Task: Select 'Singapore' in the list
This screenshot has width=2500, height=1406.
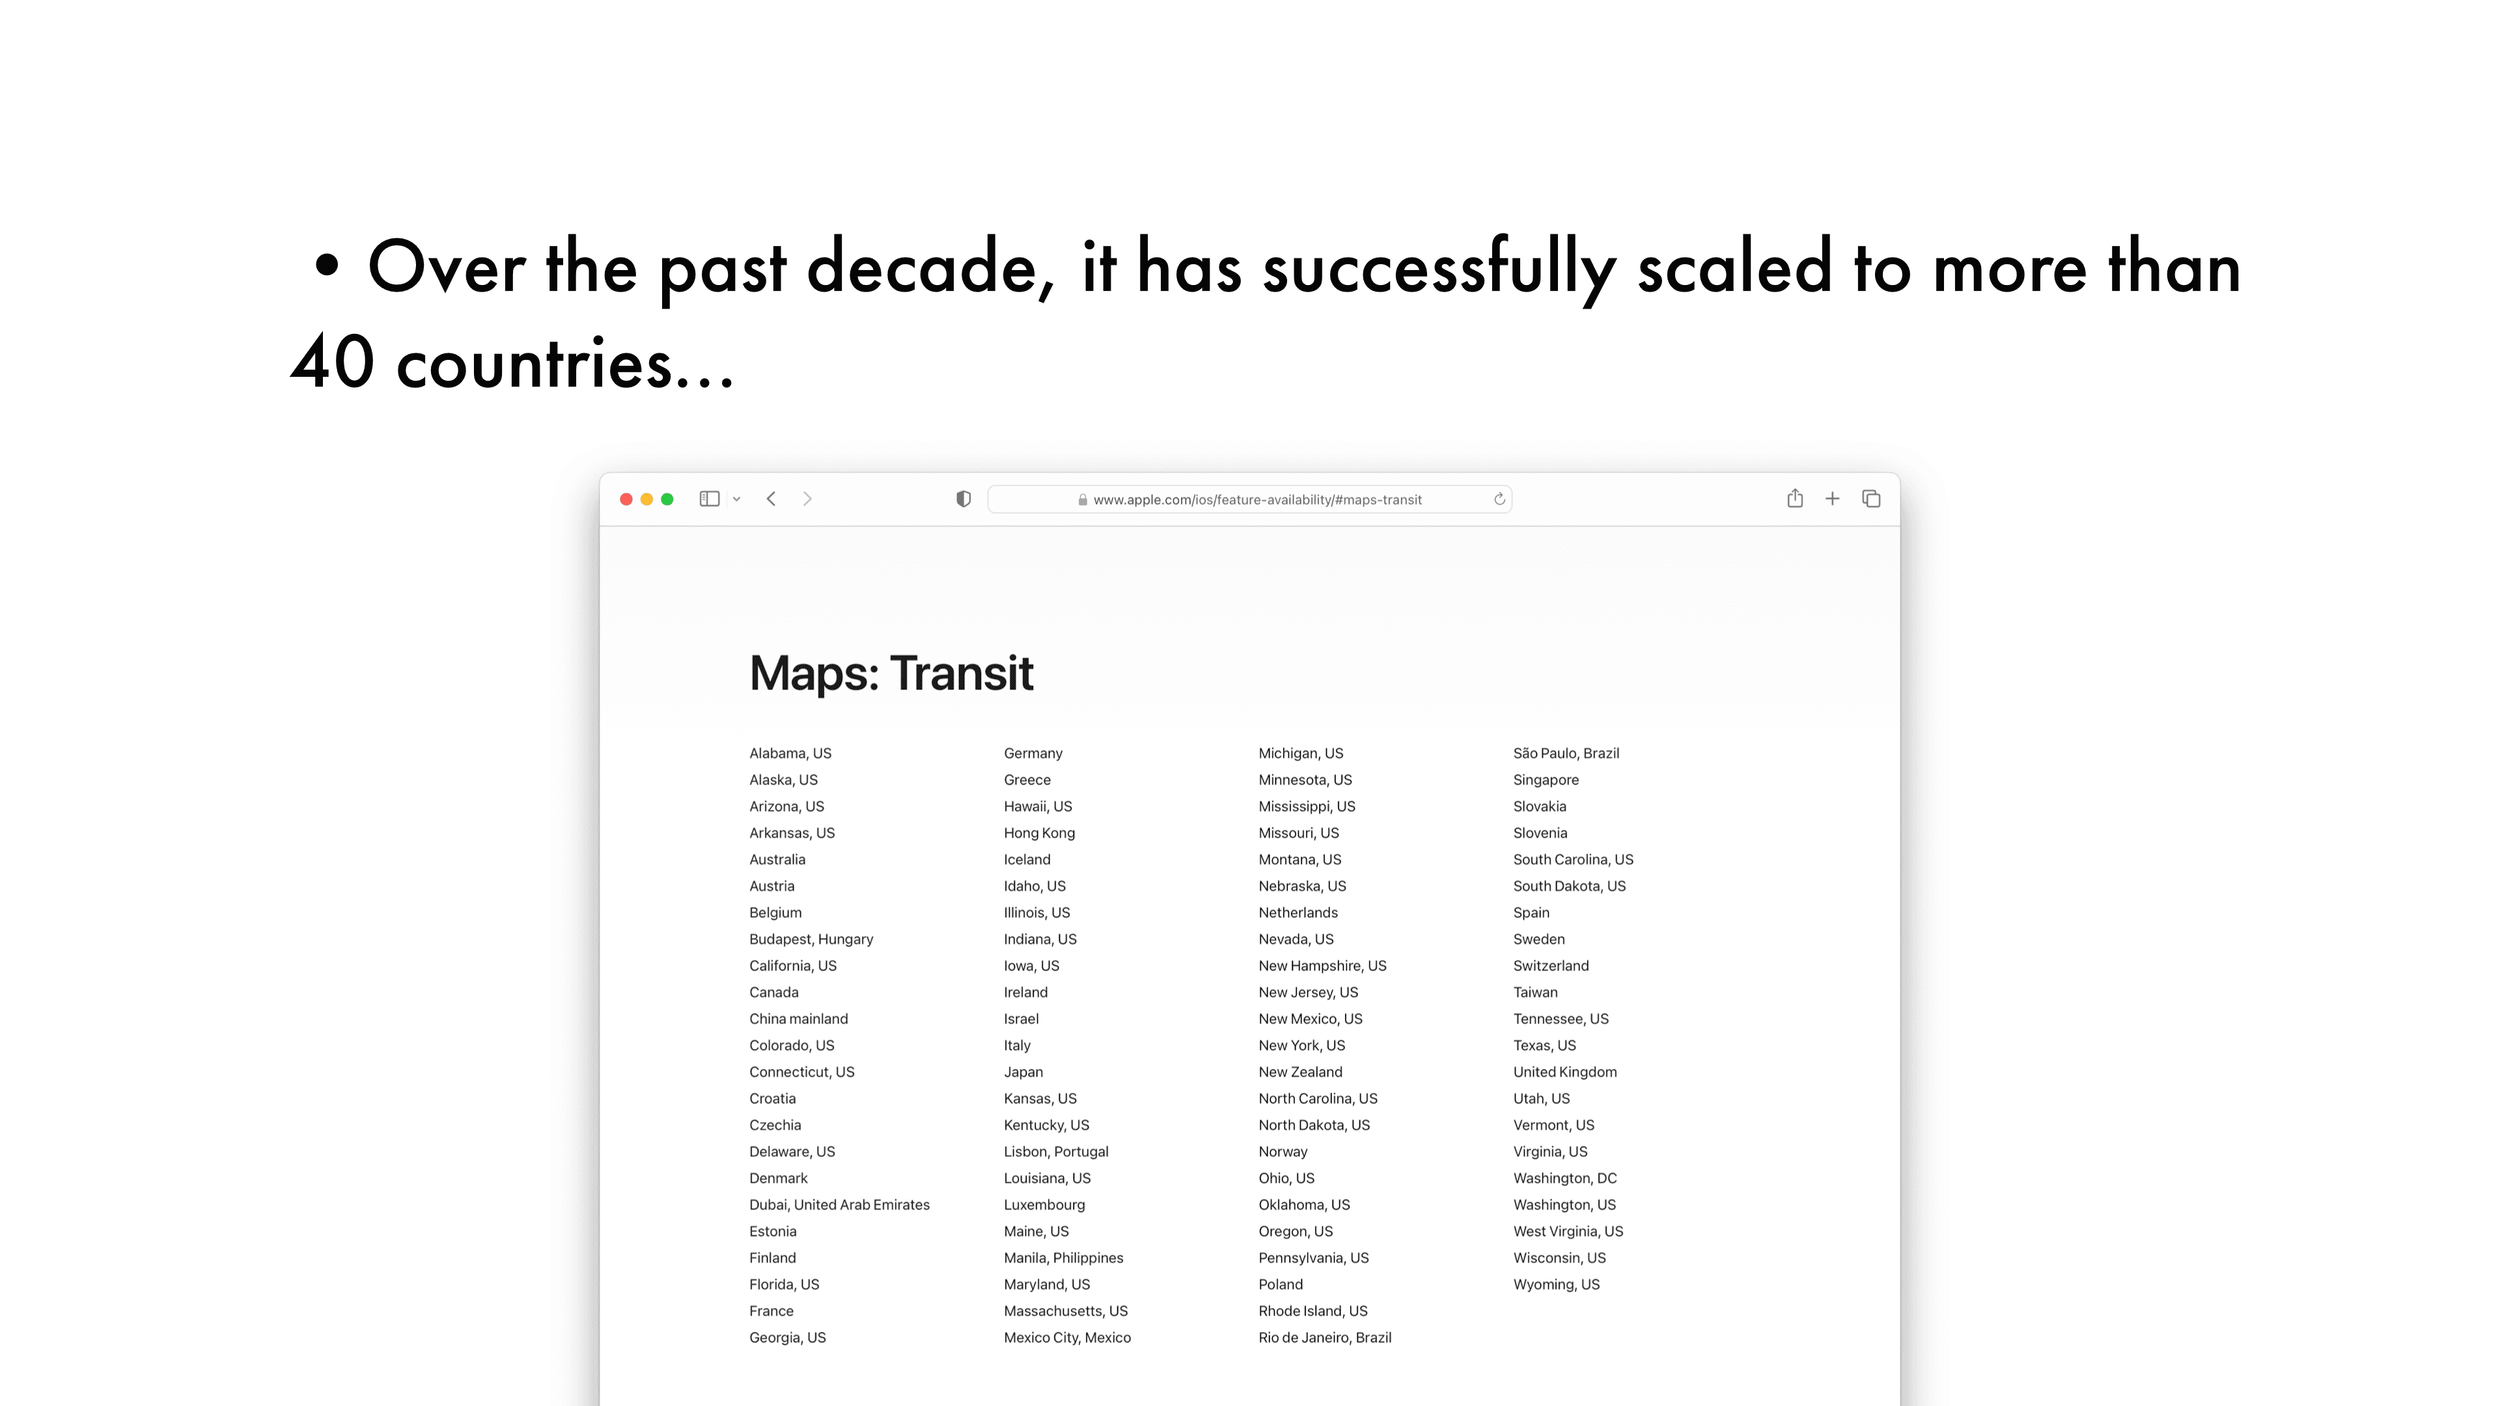Action: coord(1545,780)
